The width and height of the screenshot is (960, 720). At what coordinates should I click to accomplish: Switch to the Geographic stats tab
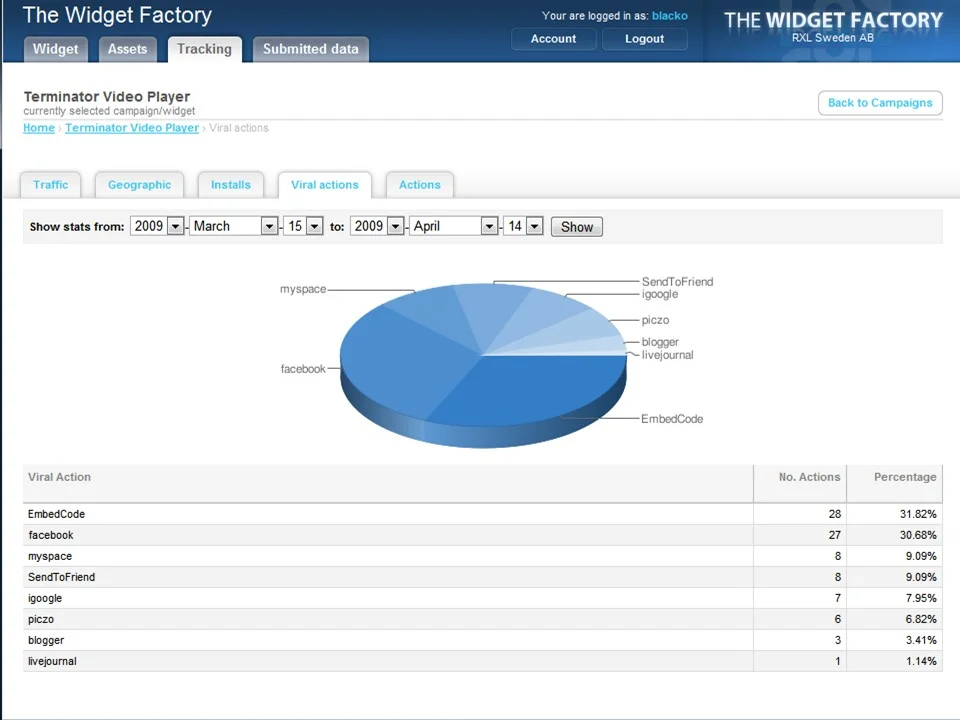click(139, 185)
